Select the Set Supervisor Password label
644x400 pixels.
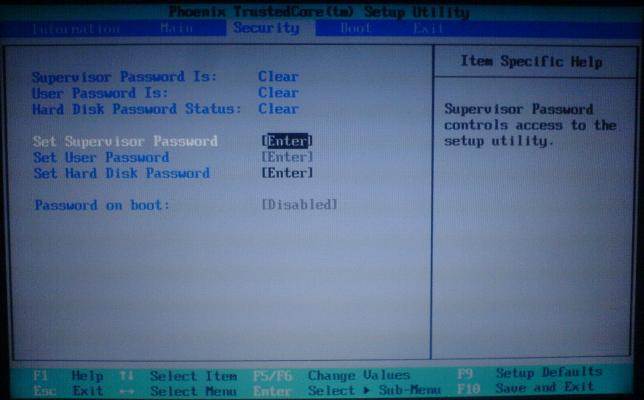(x=125, y=141)
